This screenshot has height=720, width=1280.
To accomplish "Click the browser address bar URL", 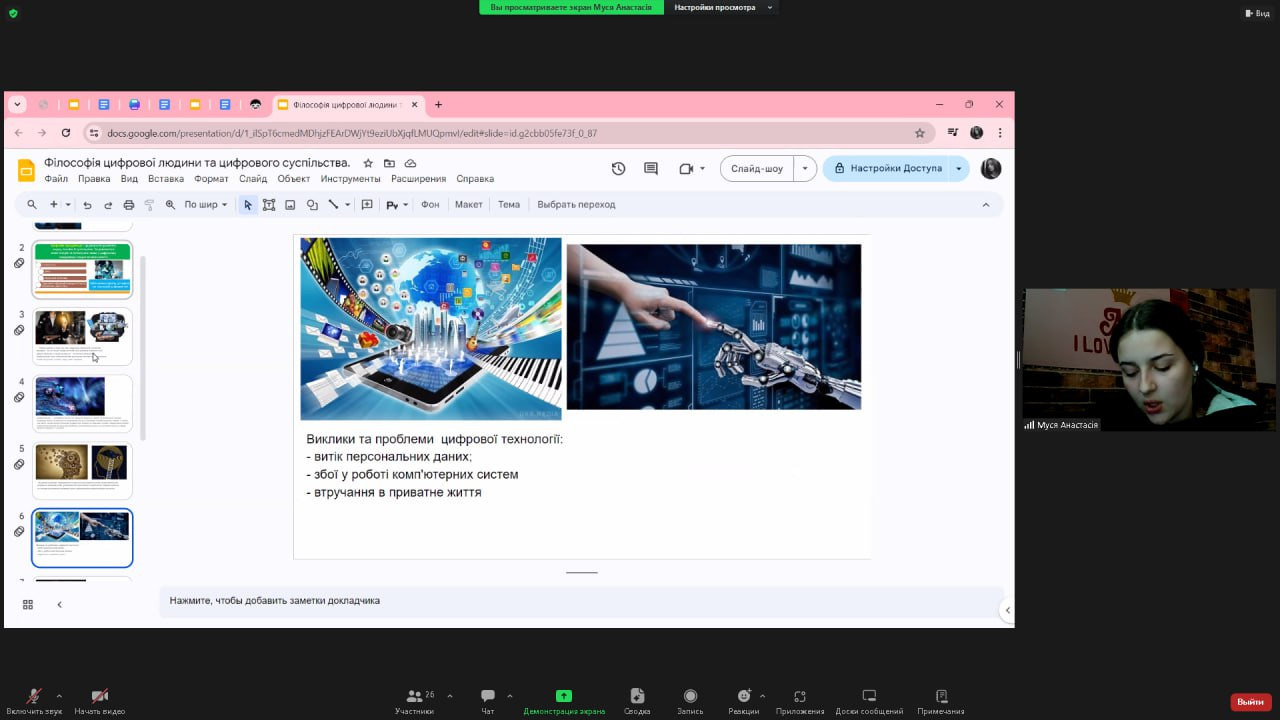I will pyautogui.click(x=352, y=133).
